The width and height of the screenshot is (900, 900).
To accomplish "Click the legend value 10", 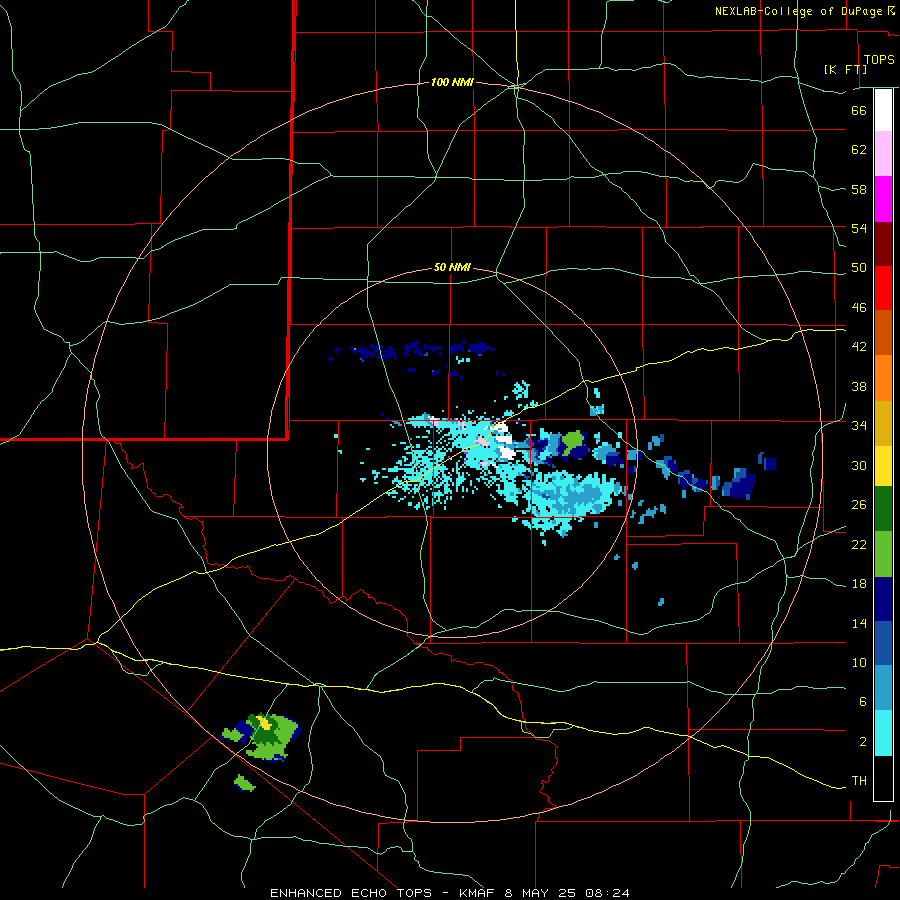I will 859,663.
